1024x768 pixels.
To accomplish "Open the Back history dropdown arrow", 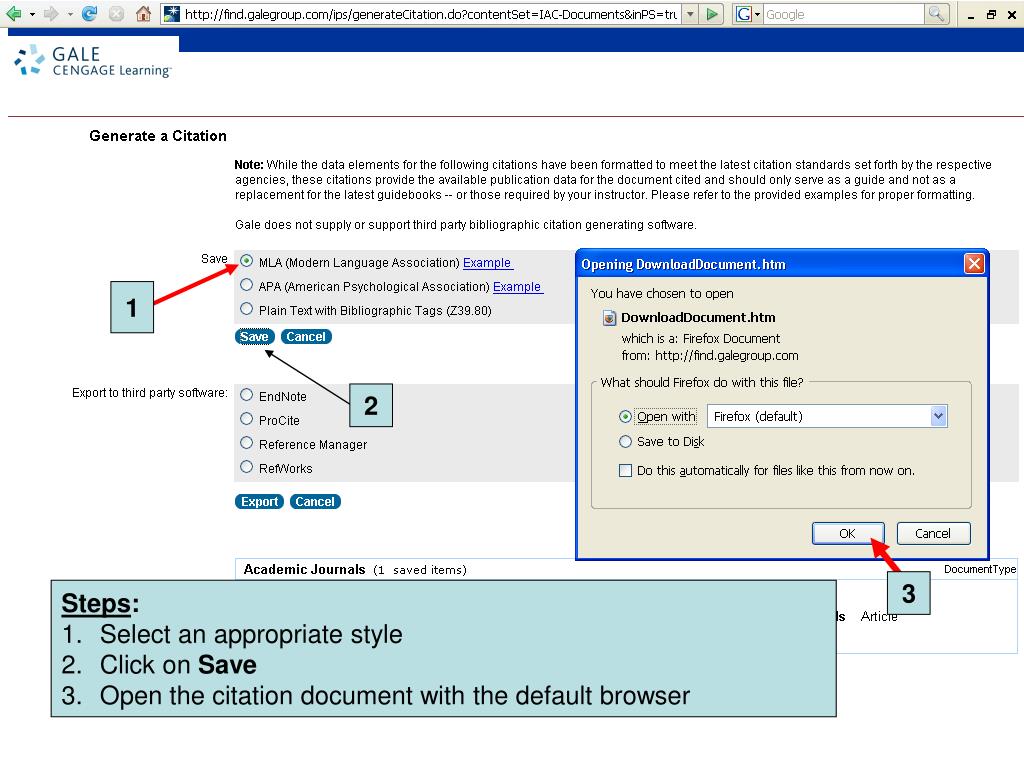I will (32, 14).
